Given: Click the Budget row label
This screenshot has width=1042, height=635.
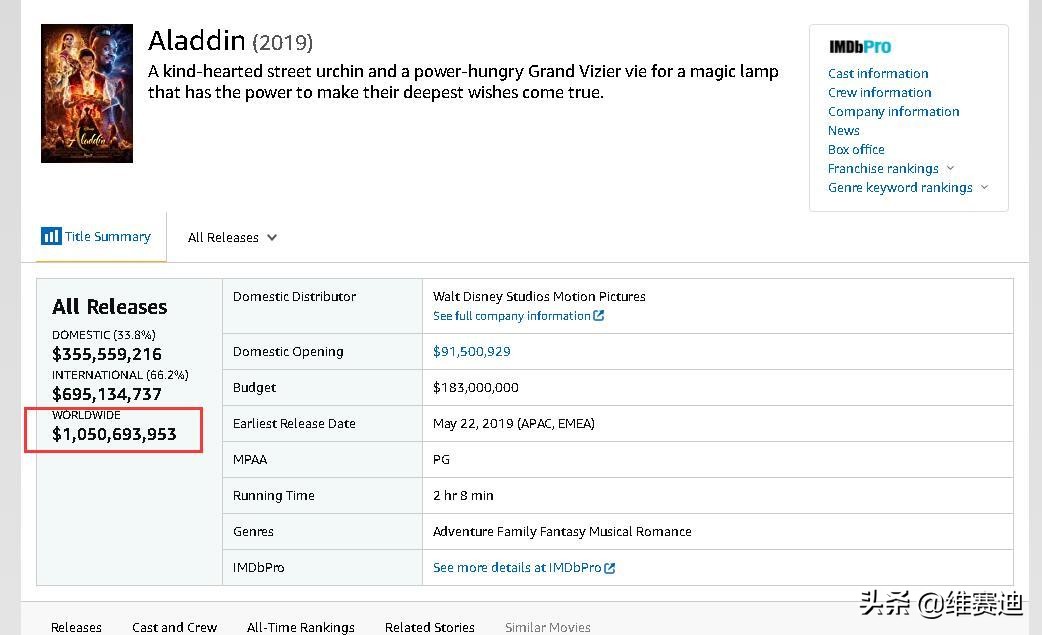Looking at the screenshot, I should click(254, 387).
